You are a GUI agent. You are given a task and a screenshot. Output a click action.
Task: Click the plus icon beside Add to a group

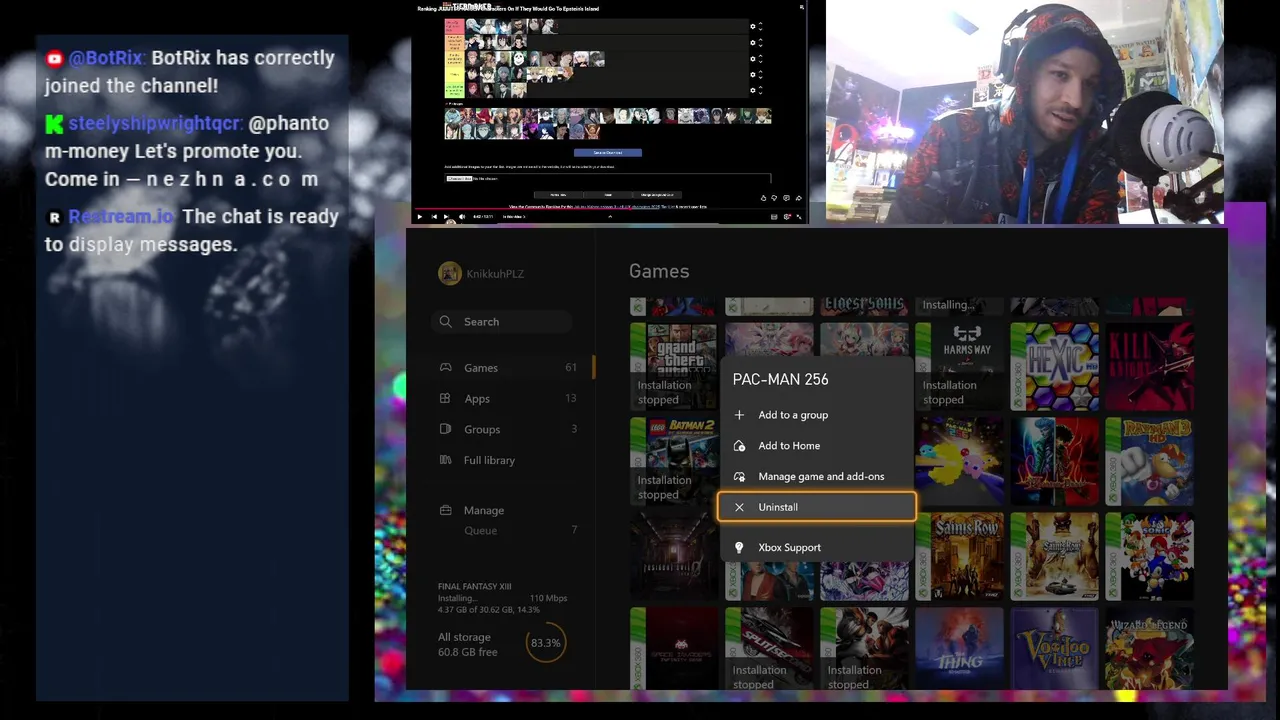(x=739, y=415)
